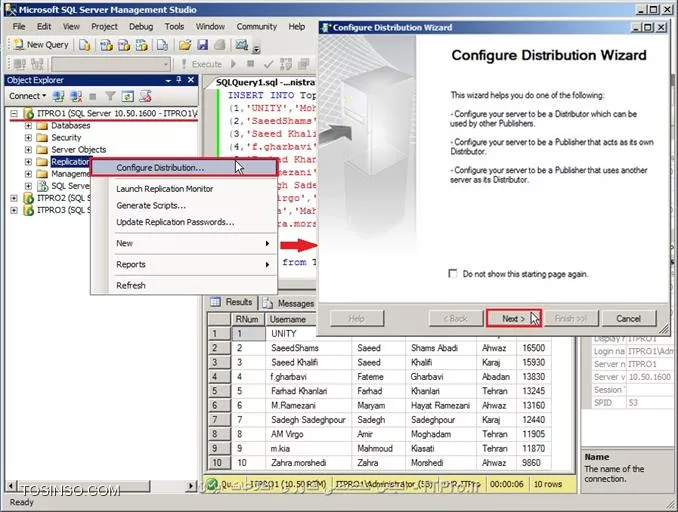Close the Object Explorer panel

[191, 80]
